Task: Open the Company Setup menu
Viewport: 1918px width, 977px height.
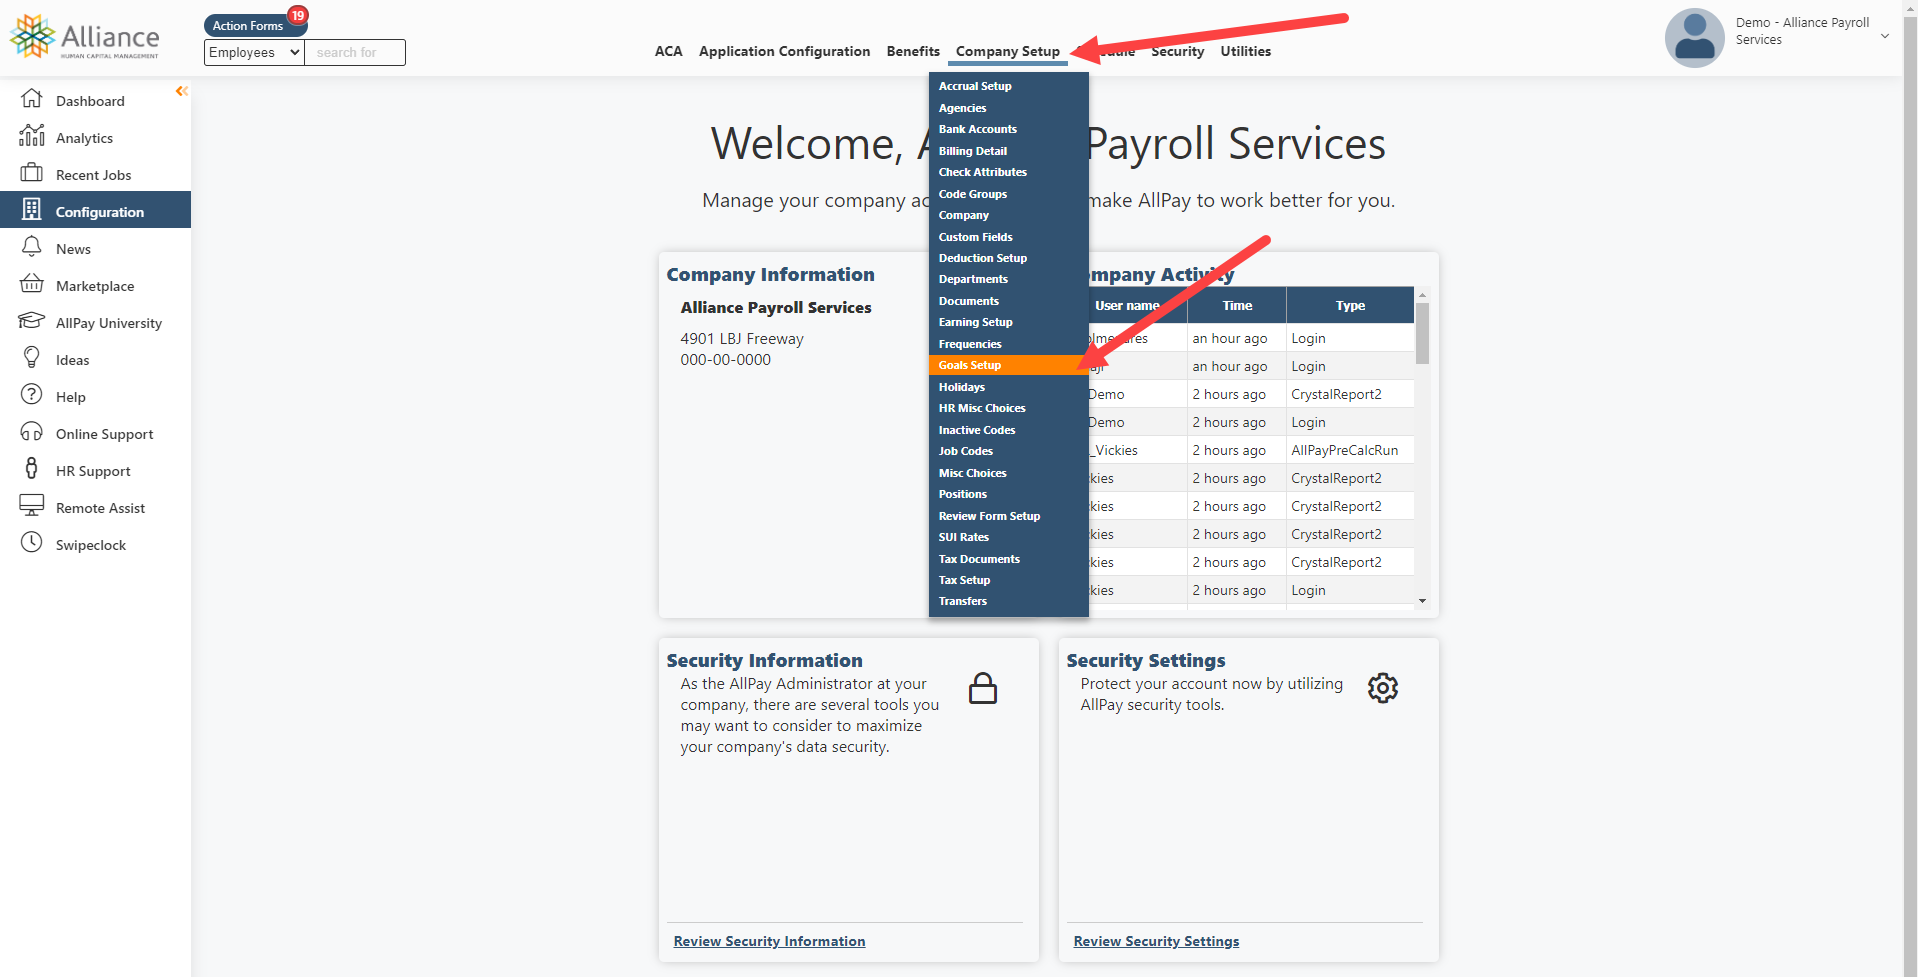Action: tap(1008, 51)
